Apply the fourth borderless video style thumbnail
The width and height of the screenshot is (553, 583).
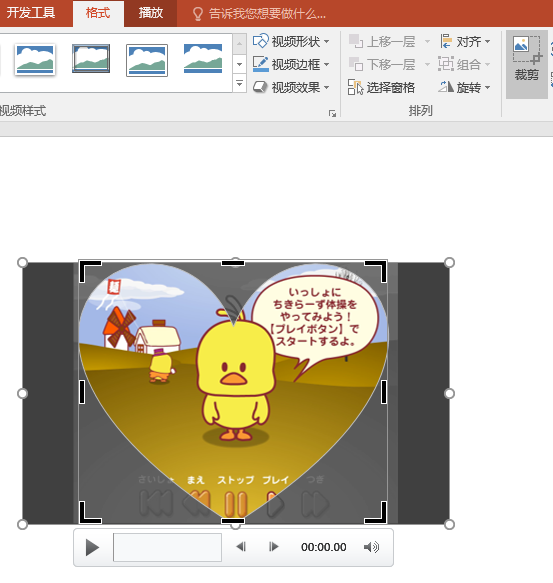[203, 58]
